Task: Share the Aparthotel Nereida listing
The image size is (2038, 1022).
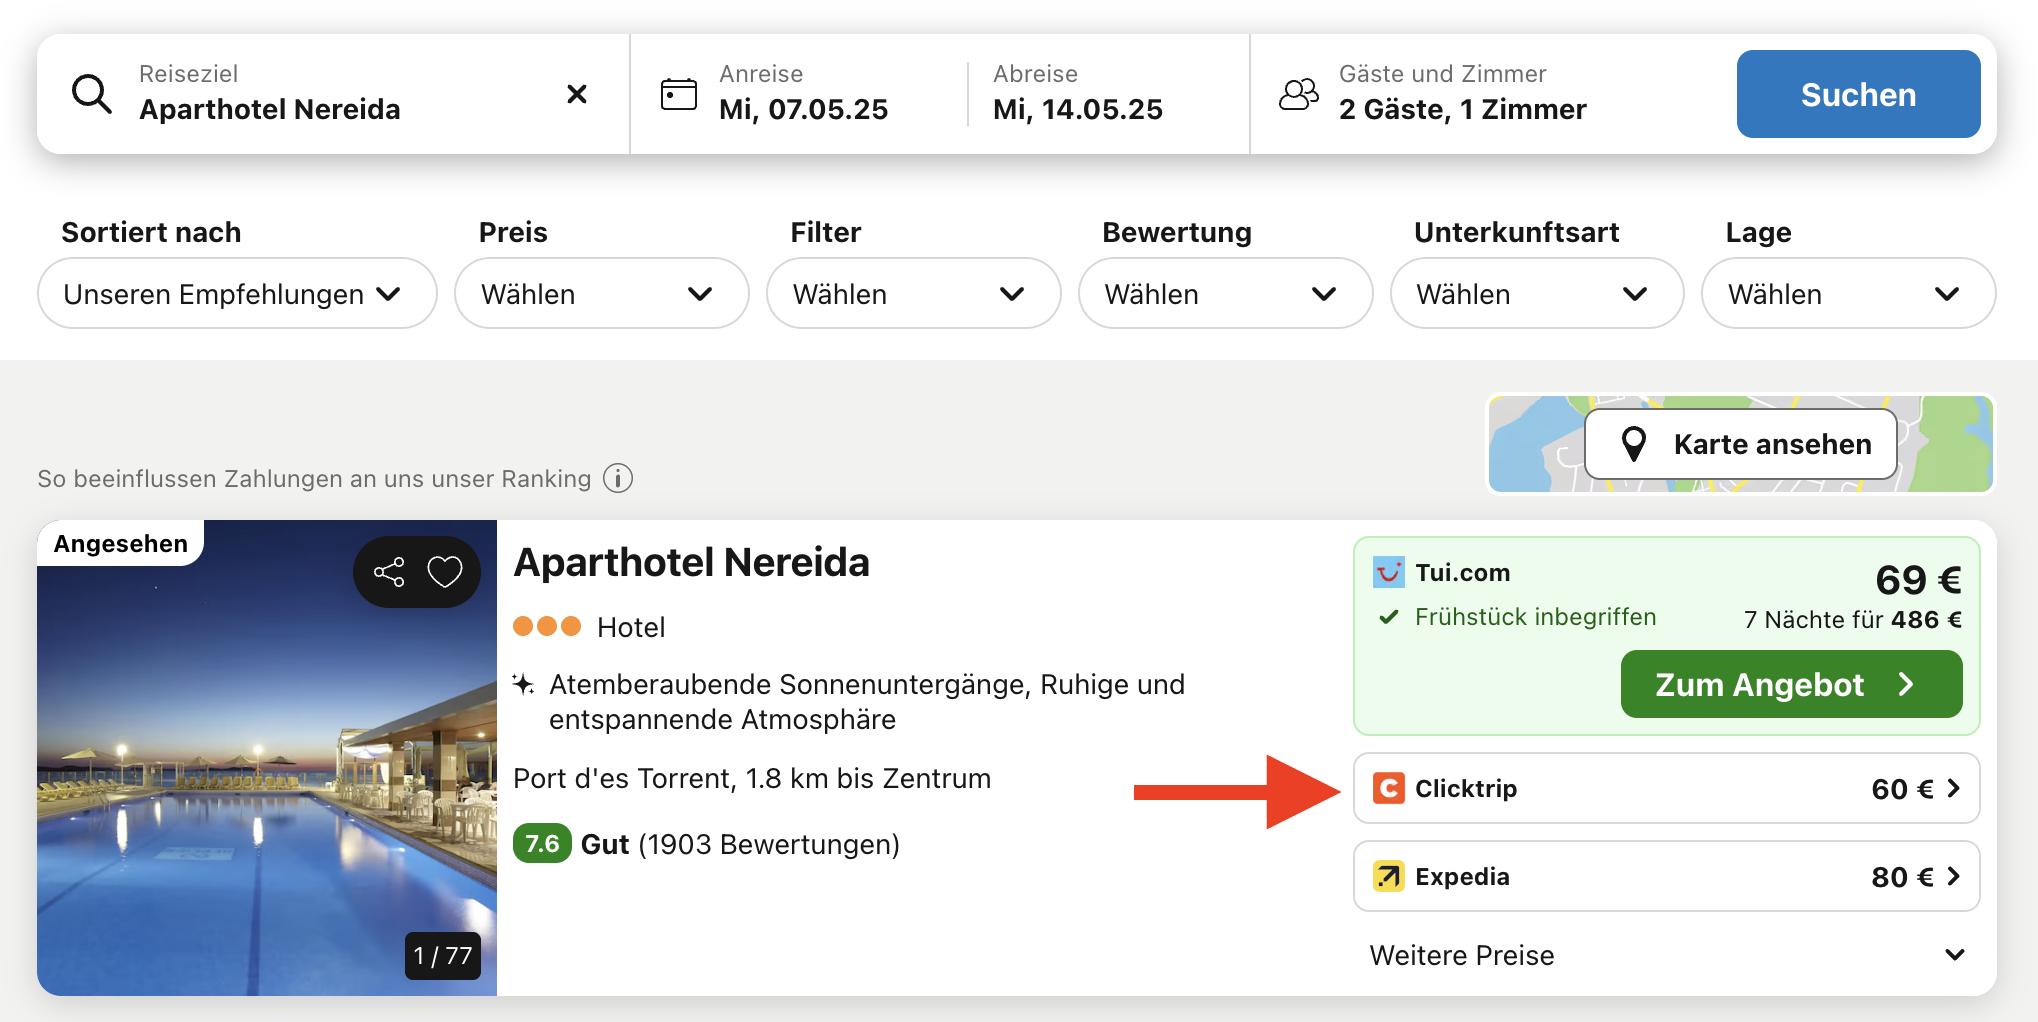Action: [389, 572]
